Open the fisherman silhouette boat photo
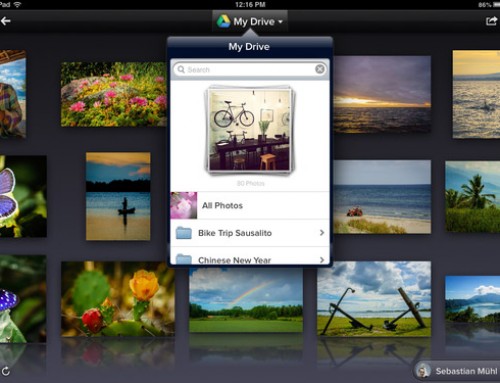Screen dimensions: 500x383 [x=118, y=196]
